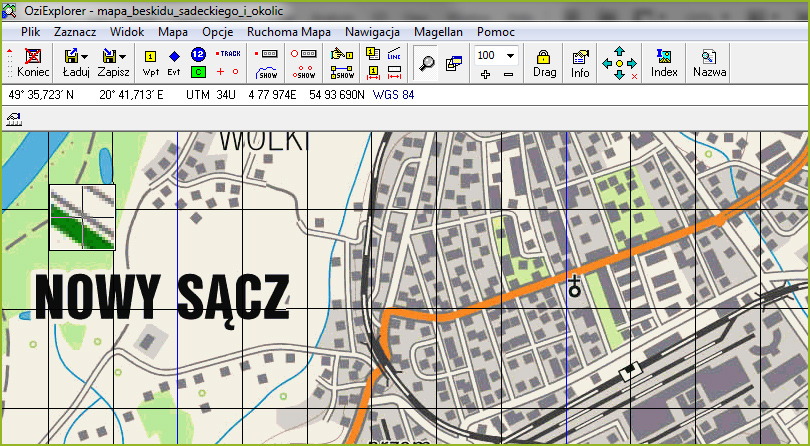Open the zoom level 100 dropdown
This screenshot has height=446, width=810.
pos(510,56)
